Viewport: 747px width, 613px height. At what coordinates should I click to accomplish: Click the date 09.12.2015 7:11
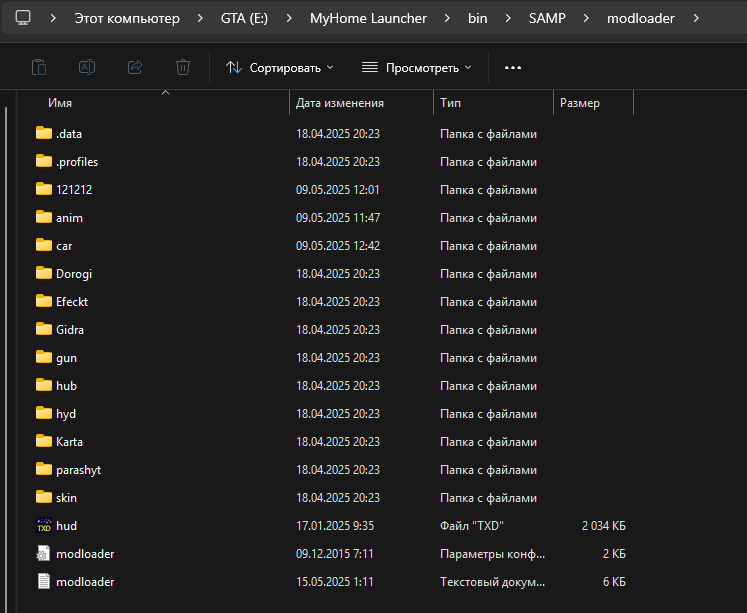click(x=334, y=554)
